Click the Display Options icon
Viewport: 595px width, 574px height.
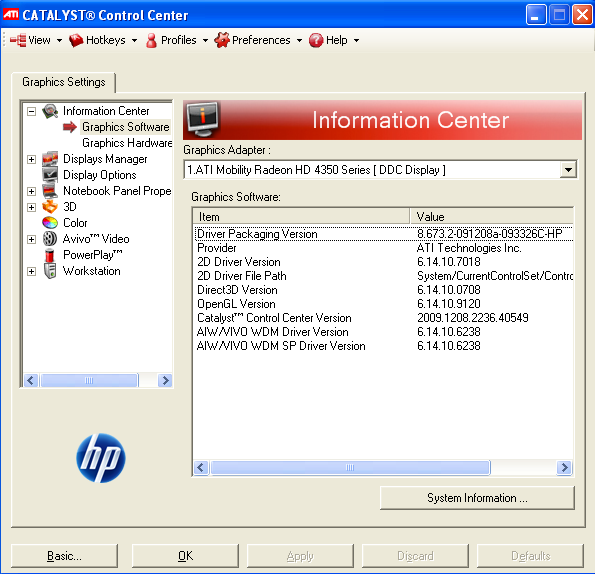click(x=50, y=175)
